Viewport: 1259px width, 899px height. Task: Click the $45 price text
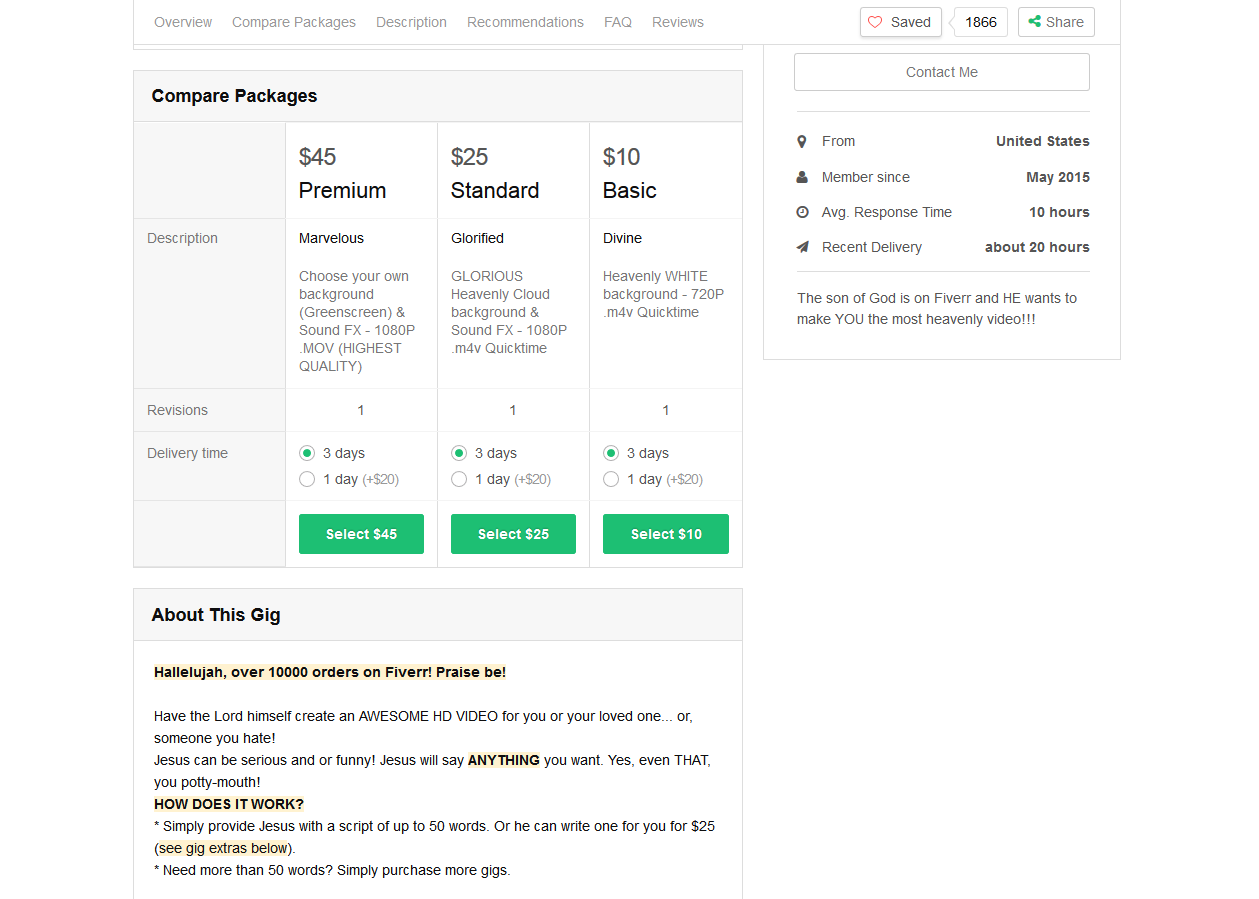click(317, 157)
